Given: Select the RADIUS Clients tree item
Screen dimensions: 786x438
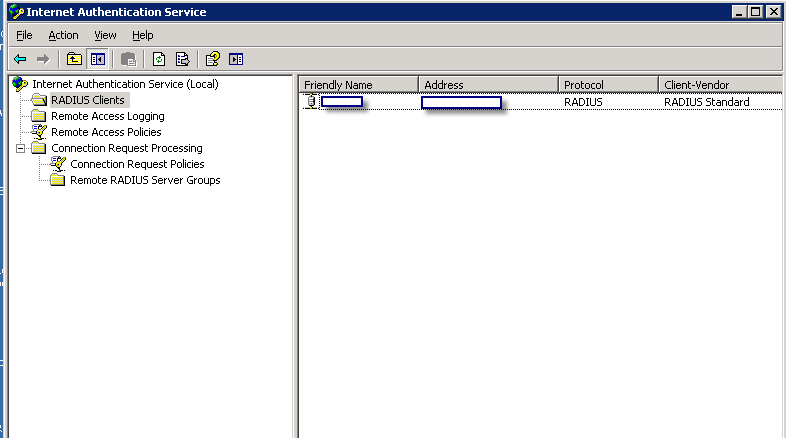Looking at the screenshot, I should tap(88, 100).
